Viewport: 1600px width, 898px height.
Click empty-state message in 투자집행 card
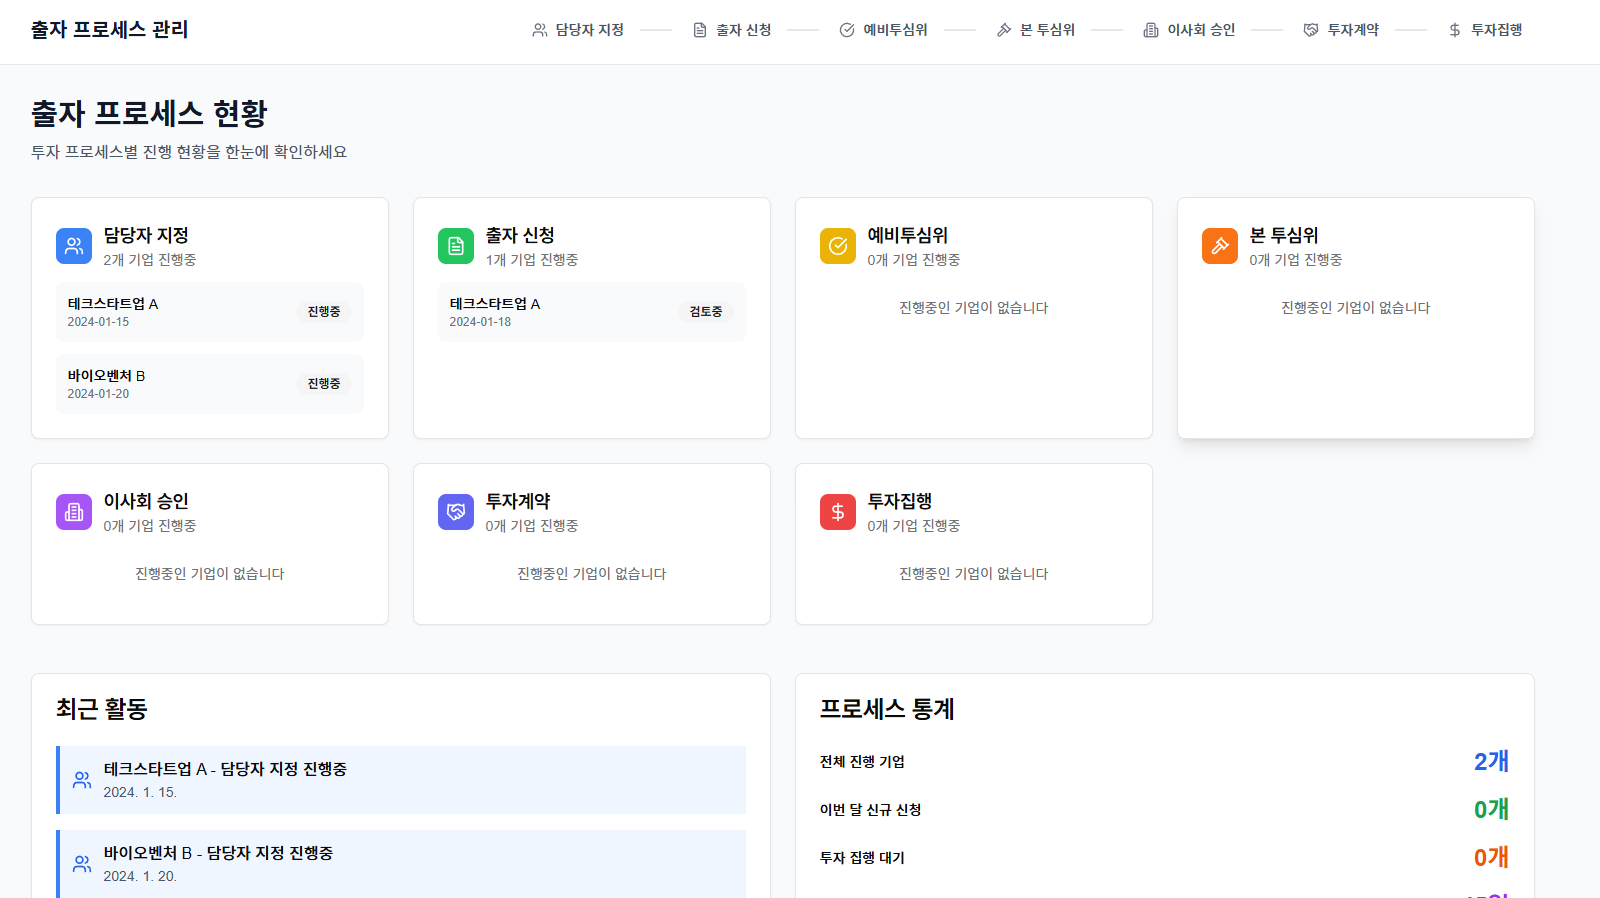tap(974, 574)
